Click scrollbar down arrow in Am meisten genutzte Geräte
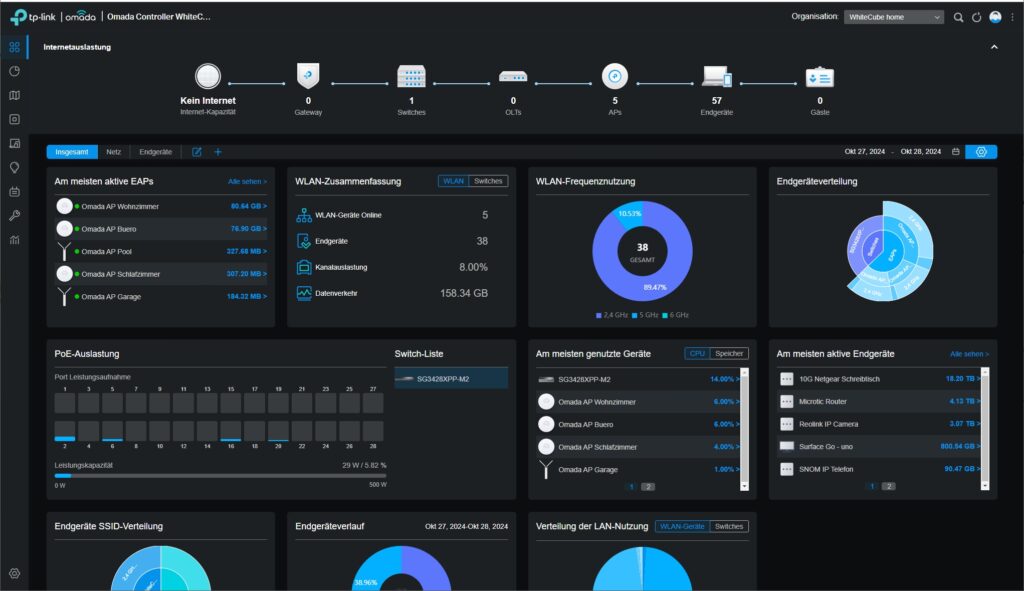The height and width of the screenshot is (591, 1024). (744, 487)
